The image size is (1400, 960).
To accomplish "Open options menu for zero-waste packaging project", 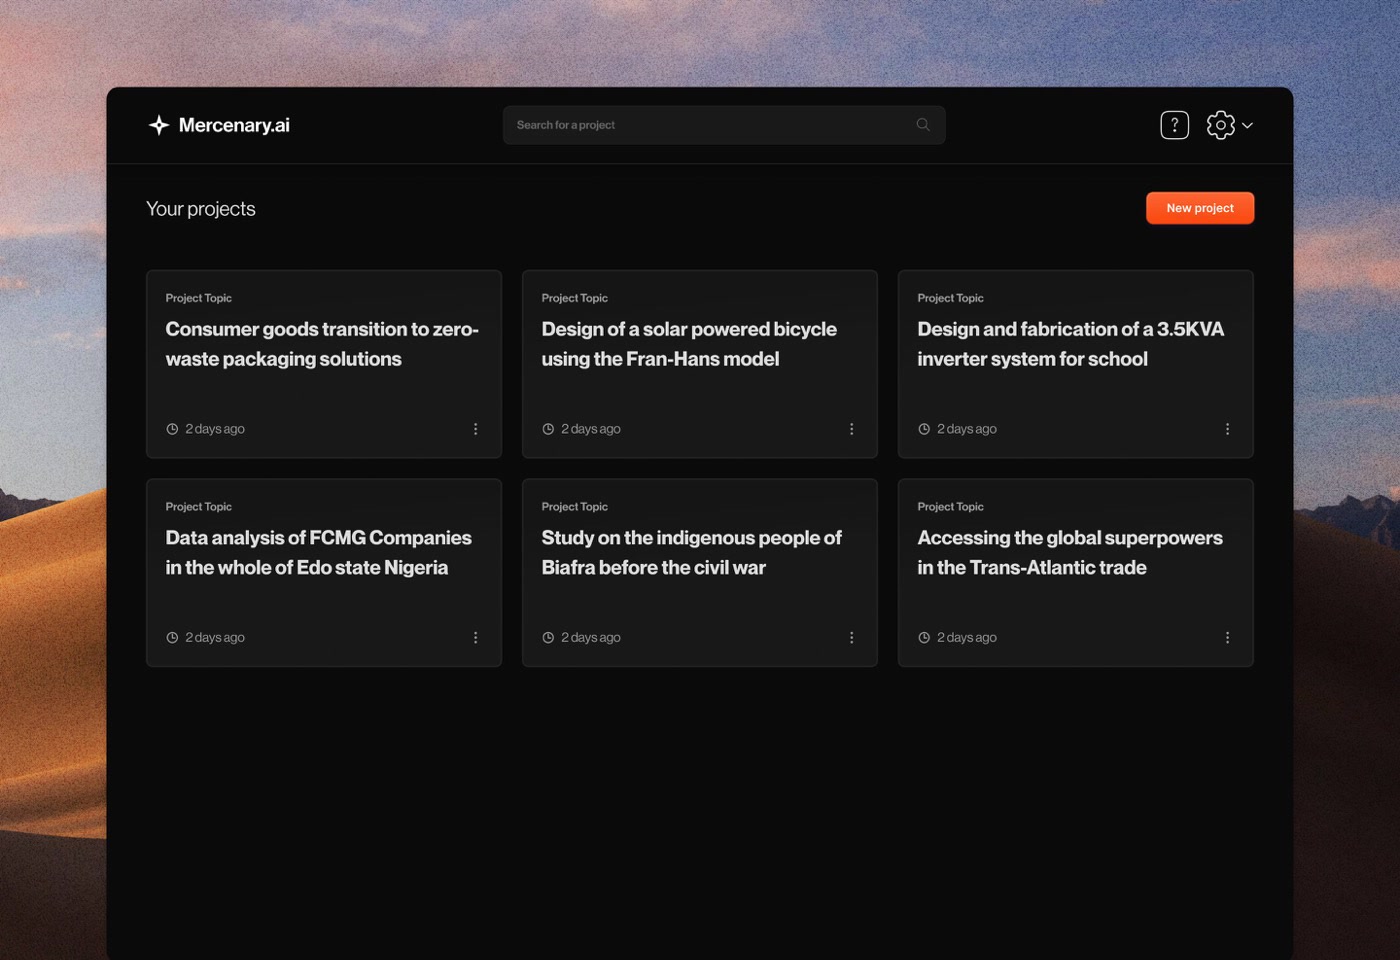I will 476,429.
